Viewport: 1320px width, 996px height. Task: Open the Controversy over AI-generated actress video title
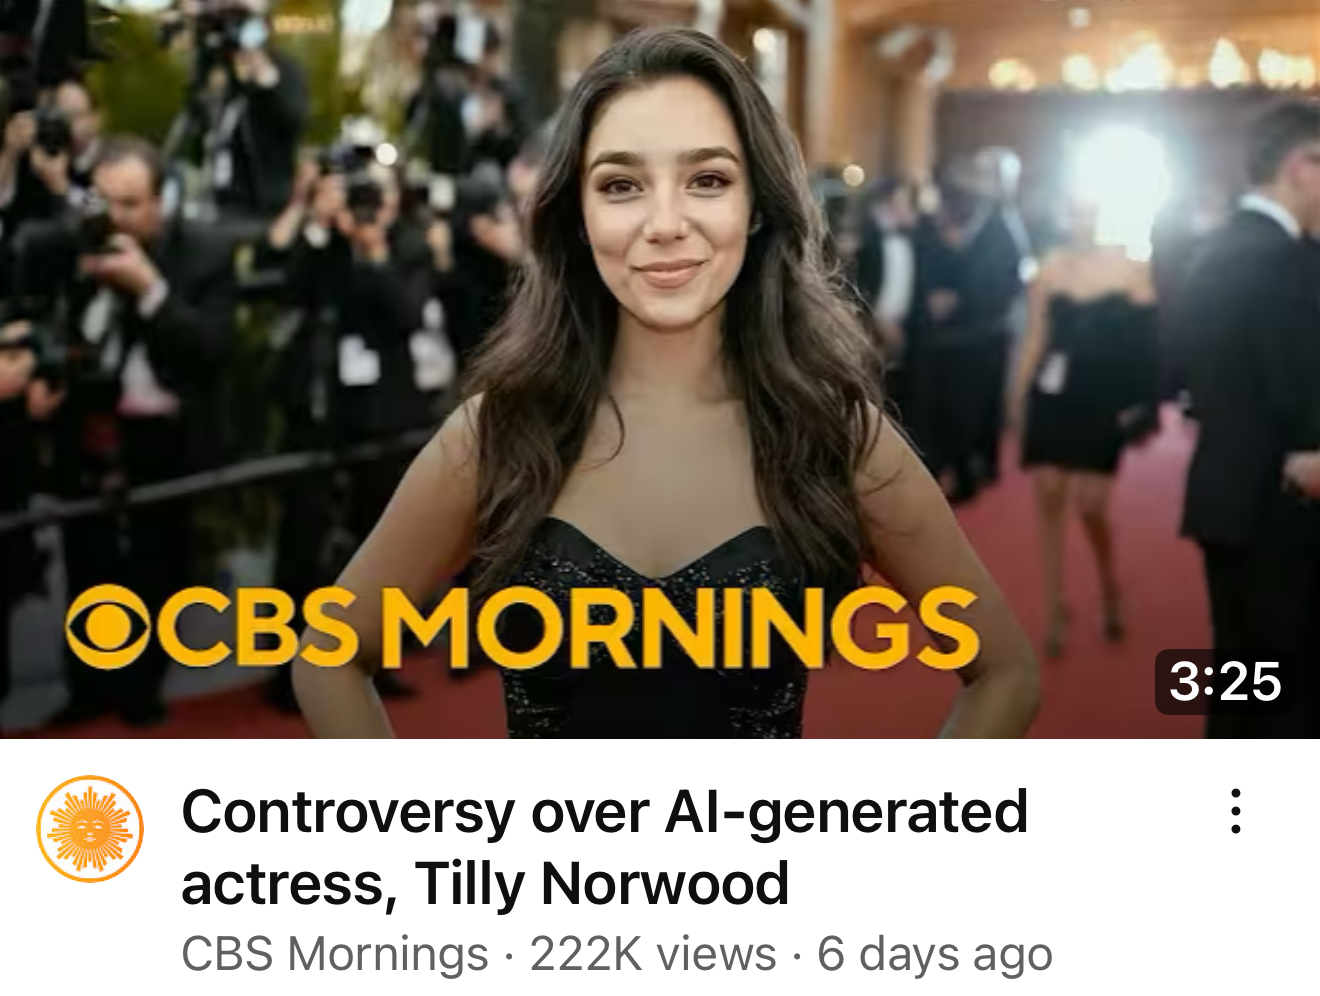point(604,847)
